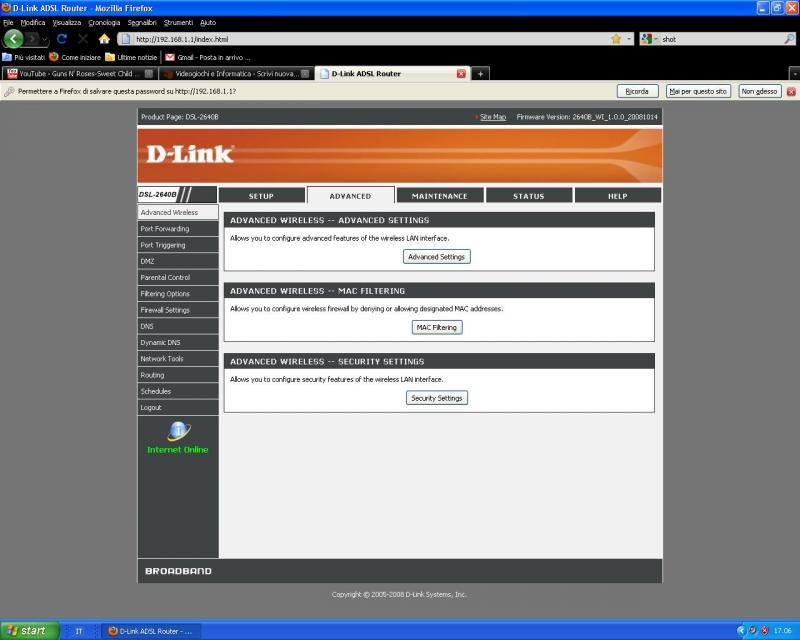Viewport: 800px width, 640px height.
Task: Open the tab list dropdown arrow
Action: (x=794, y=73)
